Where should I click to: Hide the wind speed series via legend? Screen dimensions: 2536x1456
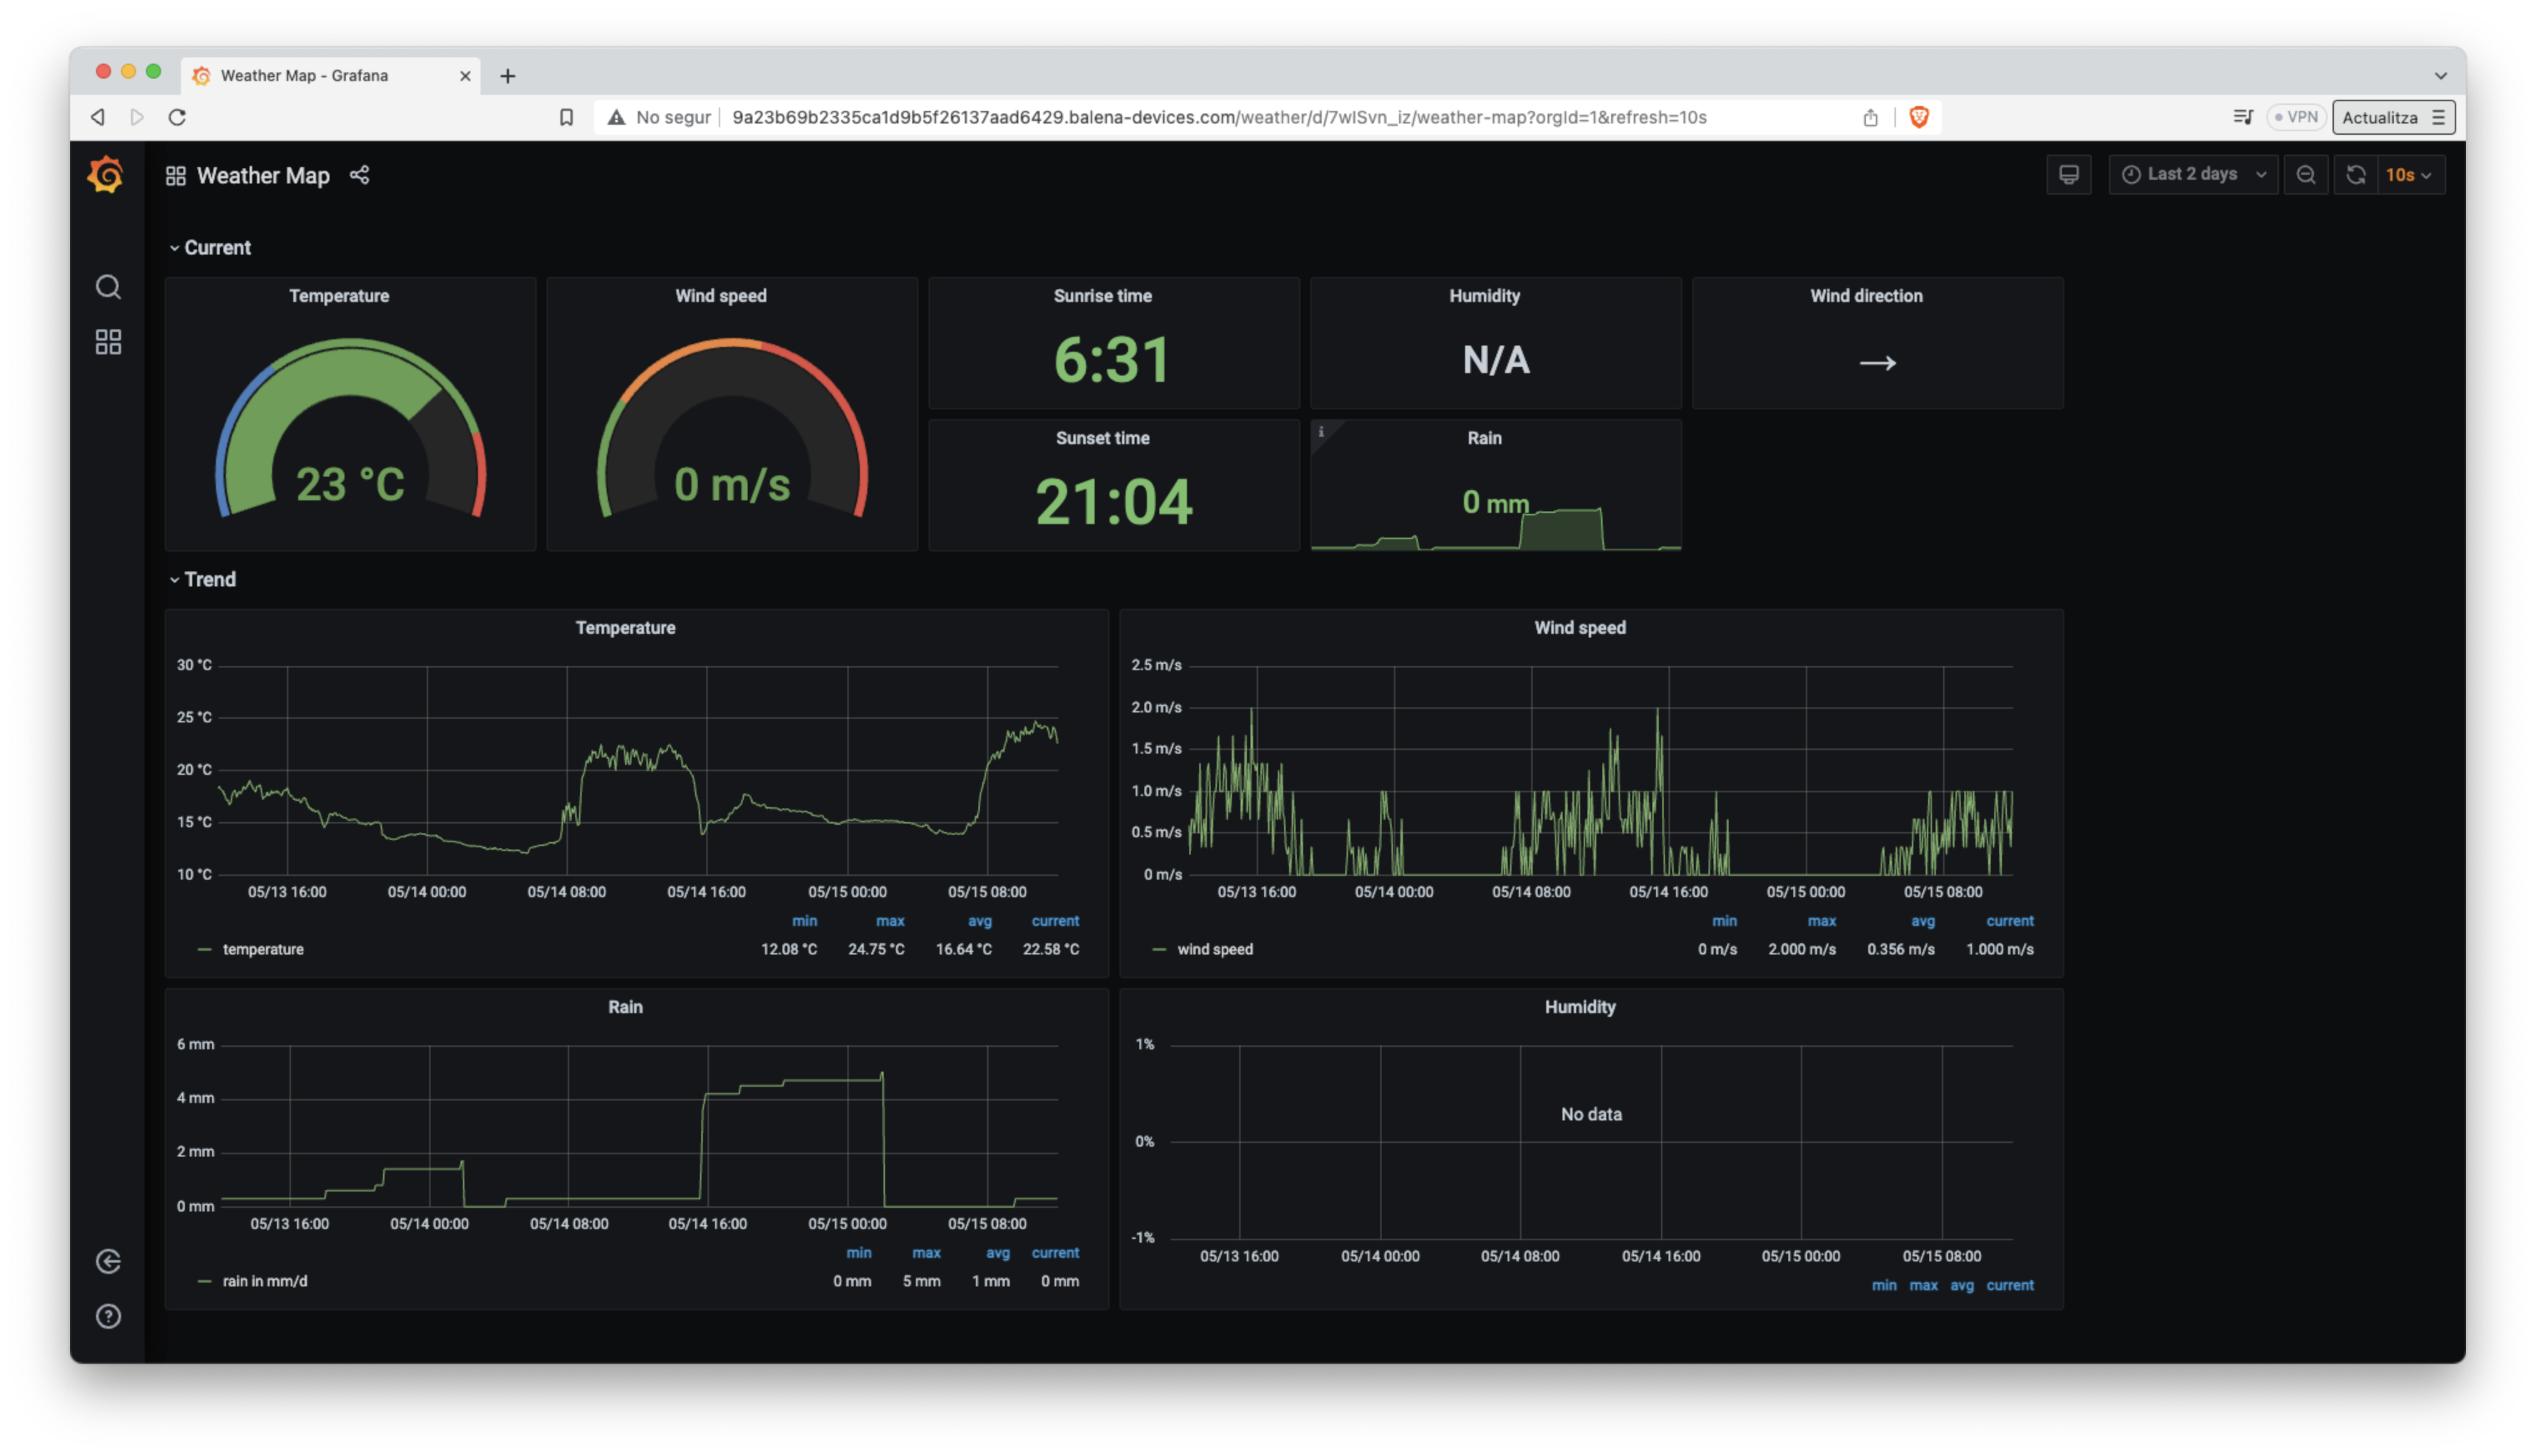coord(1215,949)
